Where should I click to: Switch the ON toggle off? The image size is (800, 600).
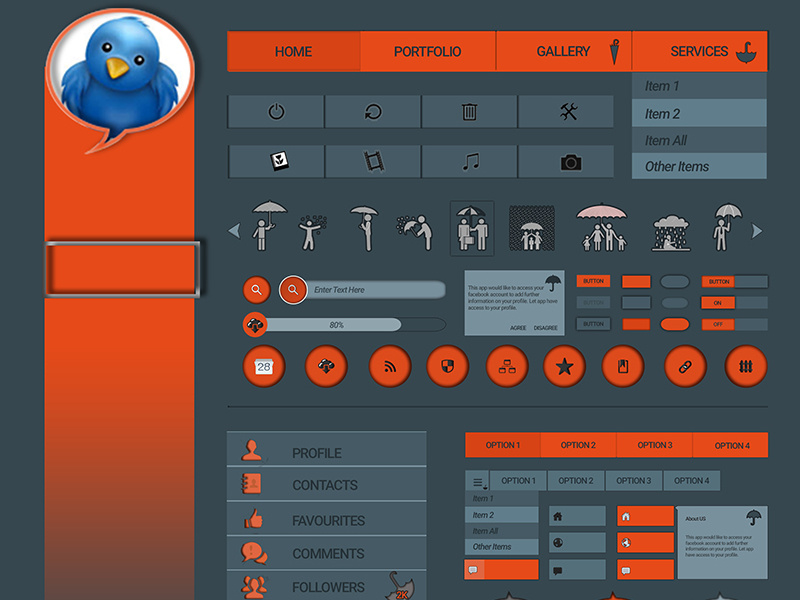coord(718,302)
